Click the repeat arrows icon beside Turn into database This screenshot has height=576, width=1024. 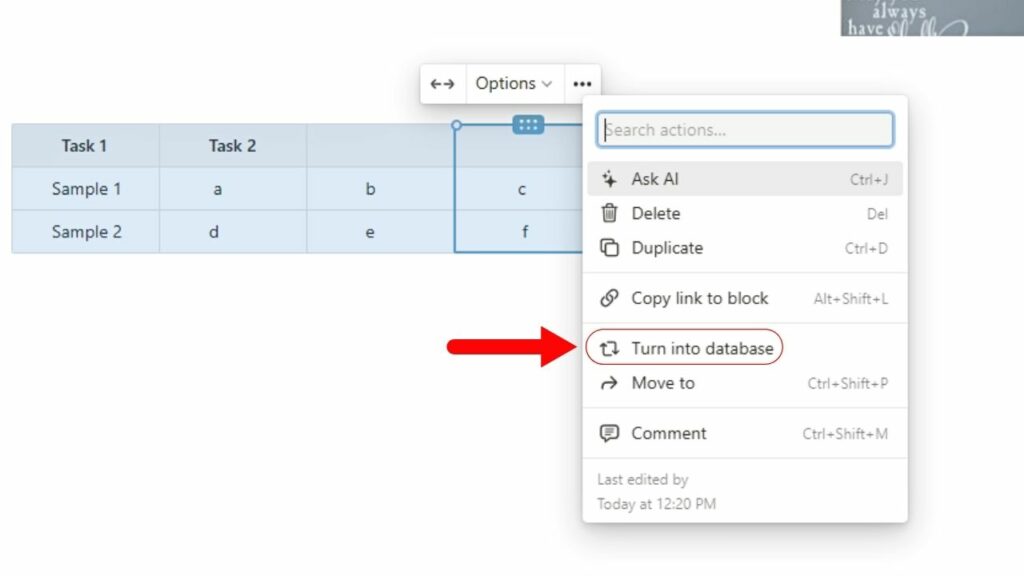click(x=612, y=347)
